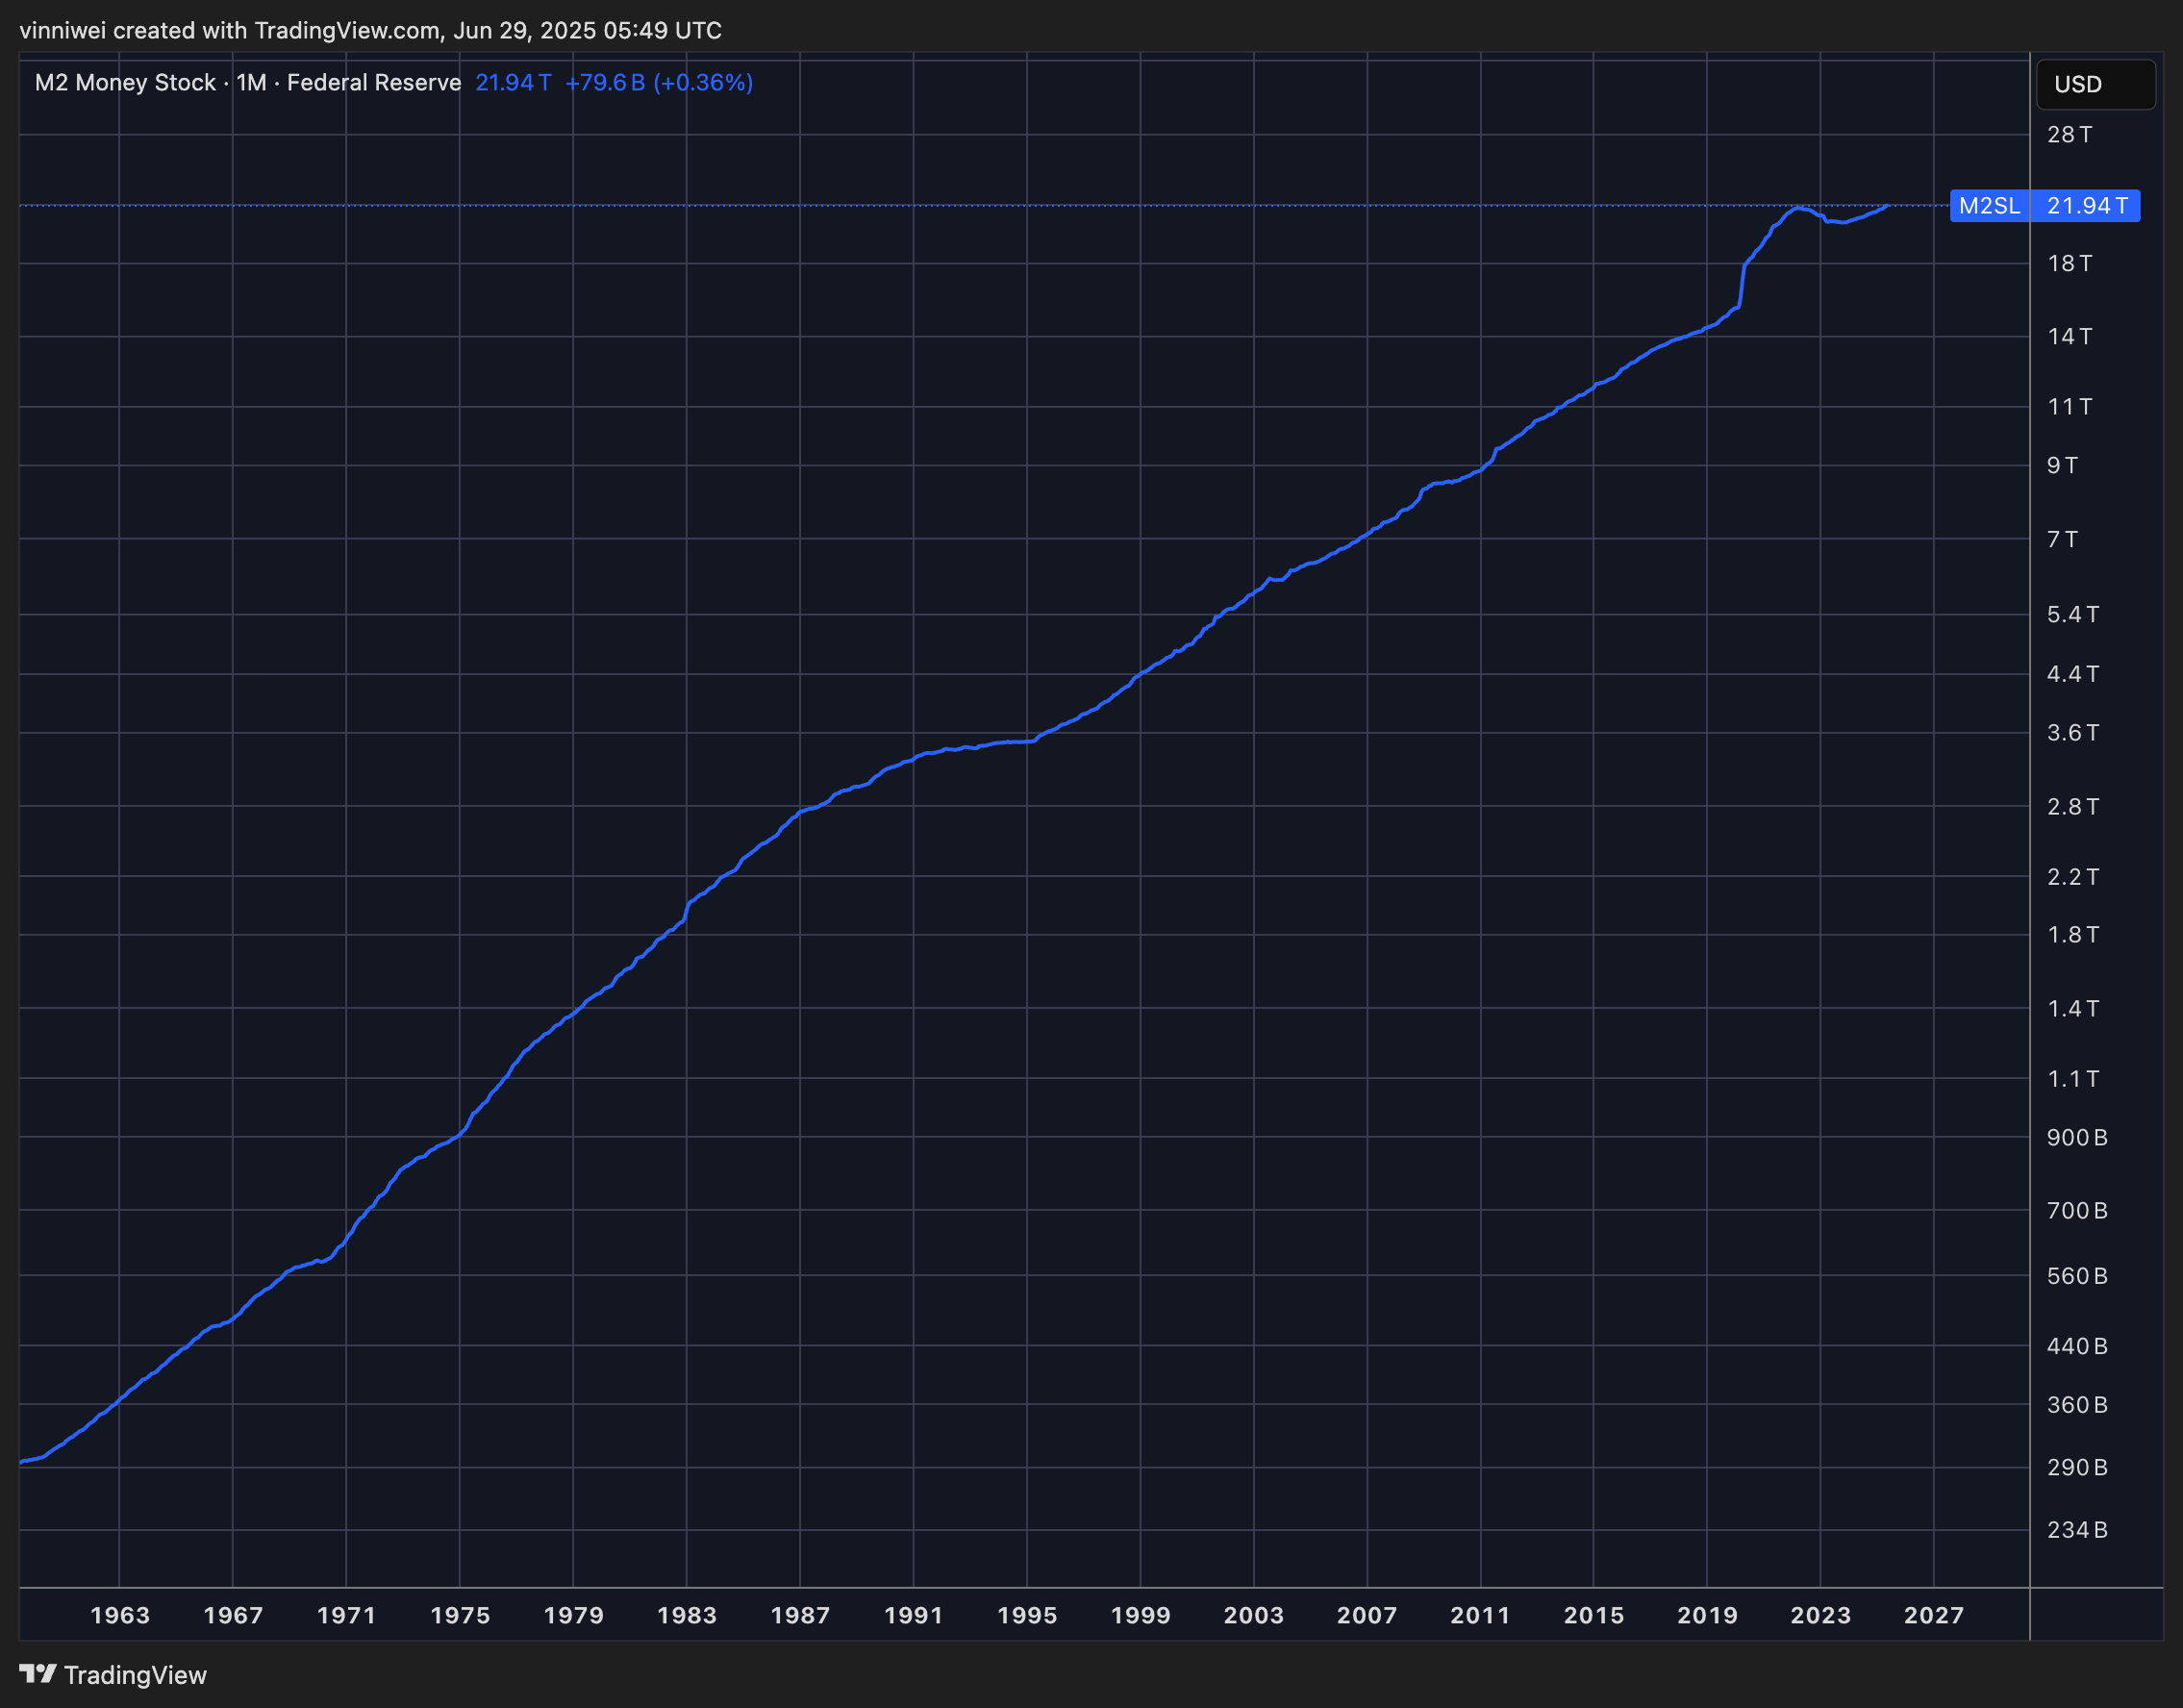
Task: Select the M2 Money Stock legend title
Action: point(125,83)
